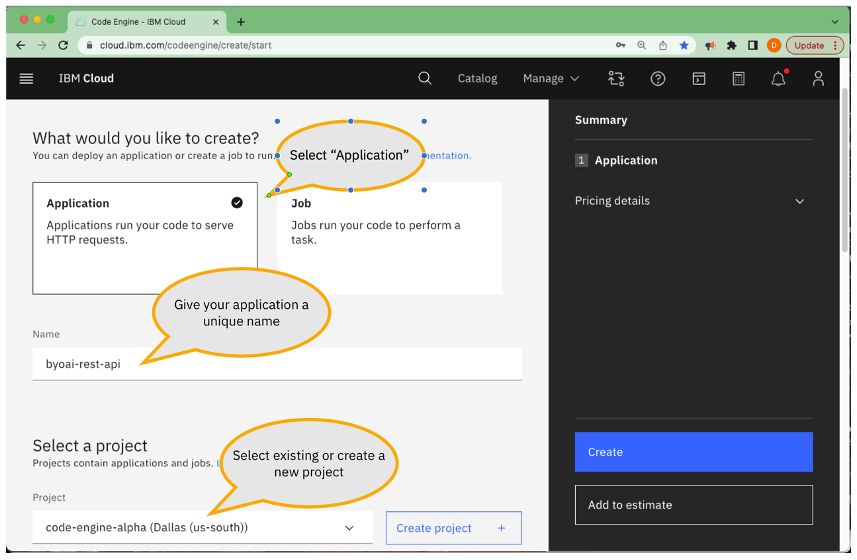The image size is (857, 560).
Task: Click the orange Chrome profile avatar
Action: pyautogui.click(x=773, y=45)
